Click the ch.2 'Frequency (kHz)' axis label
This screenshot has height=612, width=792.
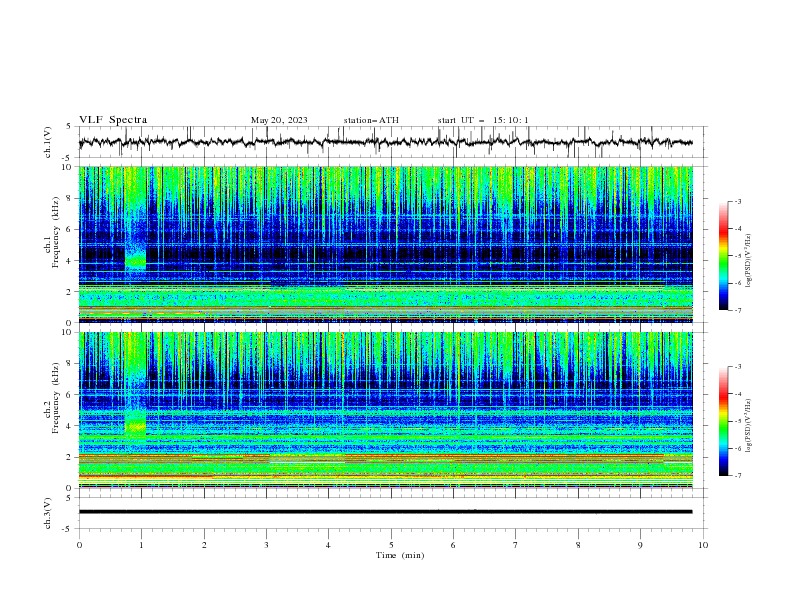pyautogui.click(x=56, y=397)
